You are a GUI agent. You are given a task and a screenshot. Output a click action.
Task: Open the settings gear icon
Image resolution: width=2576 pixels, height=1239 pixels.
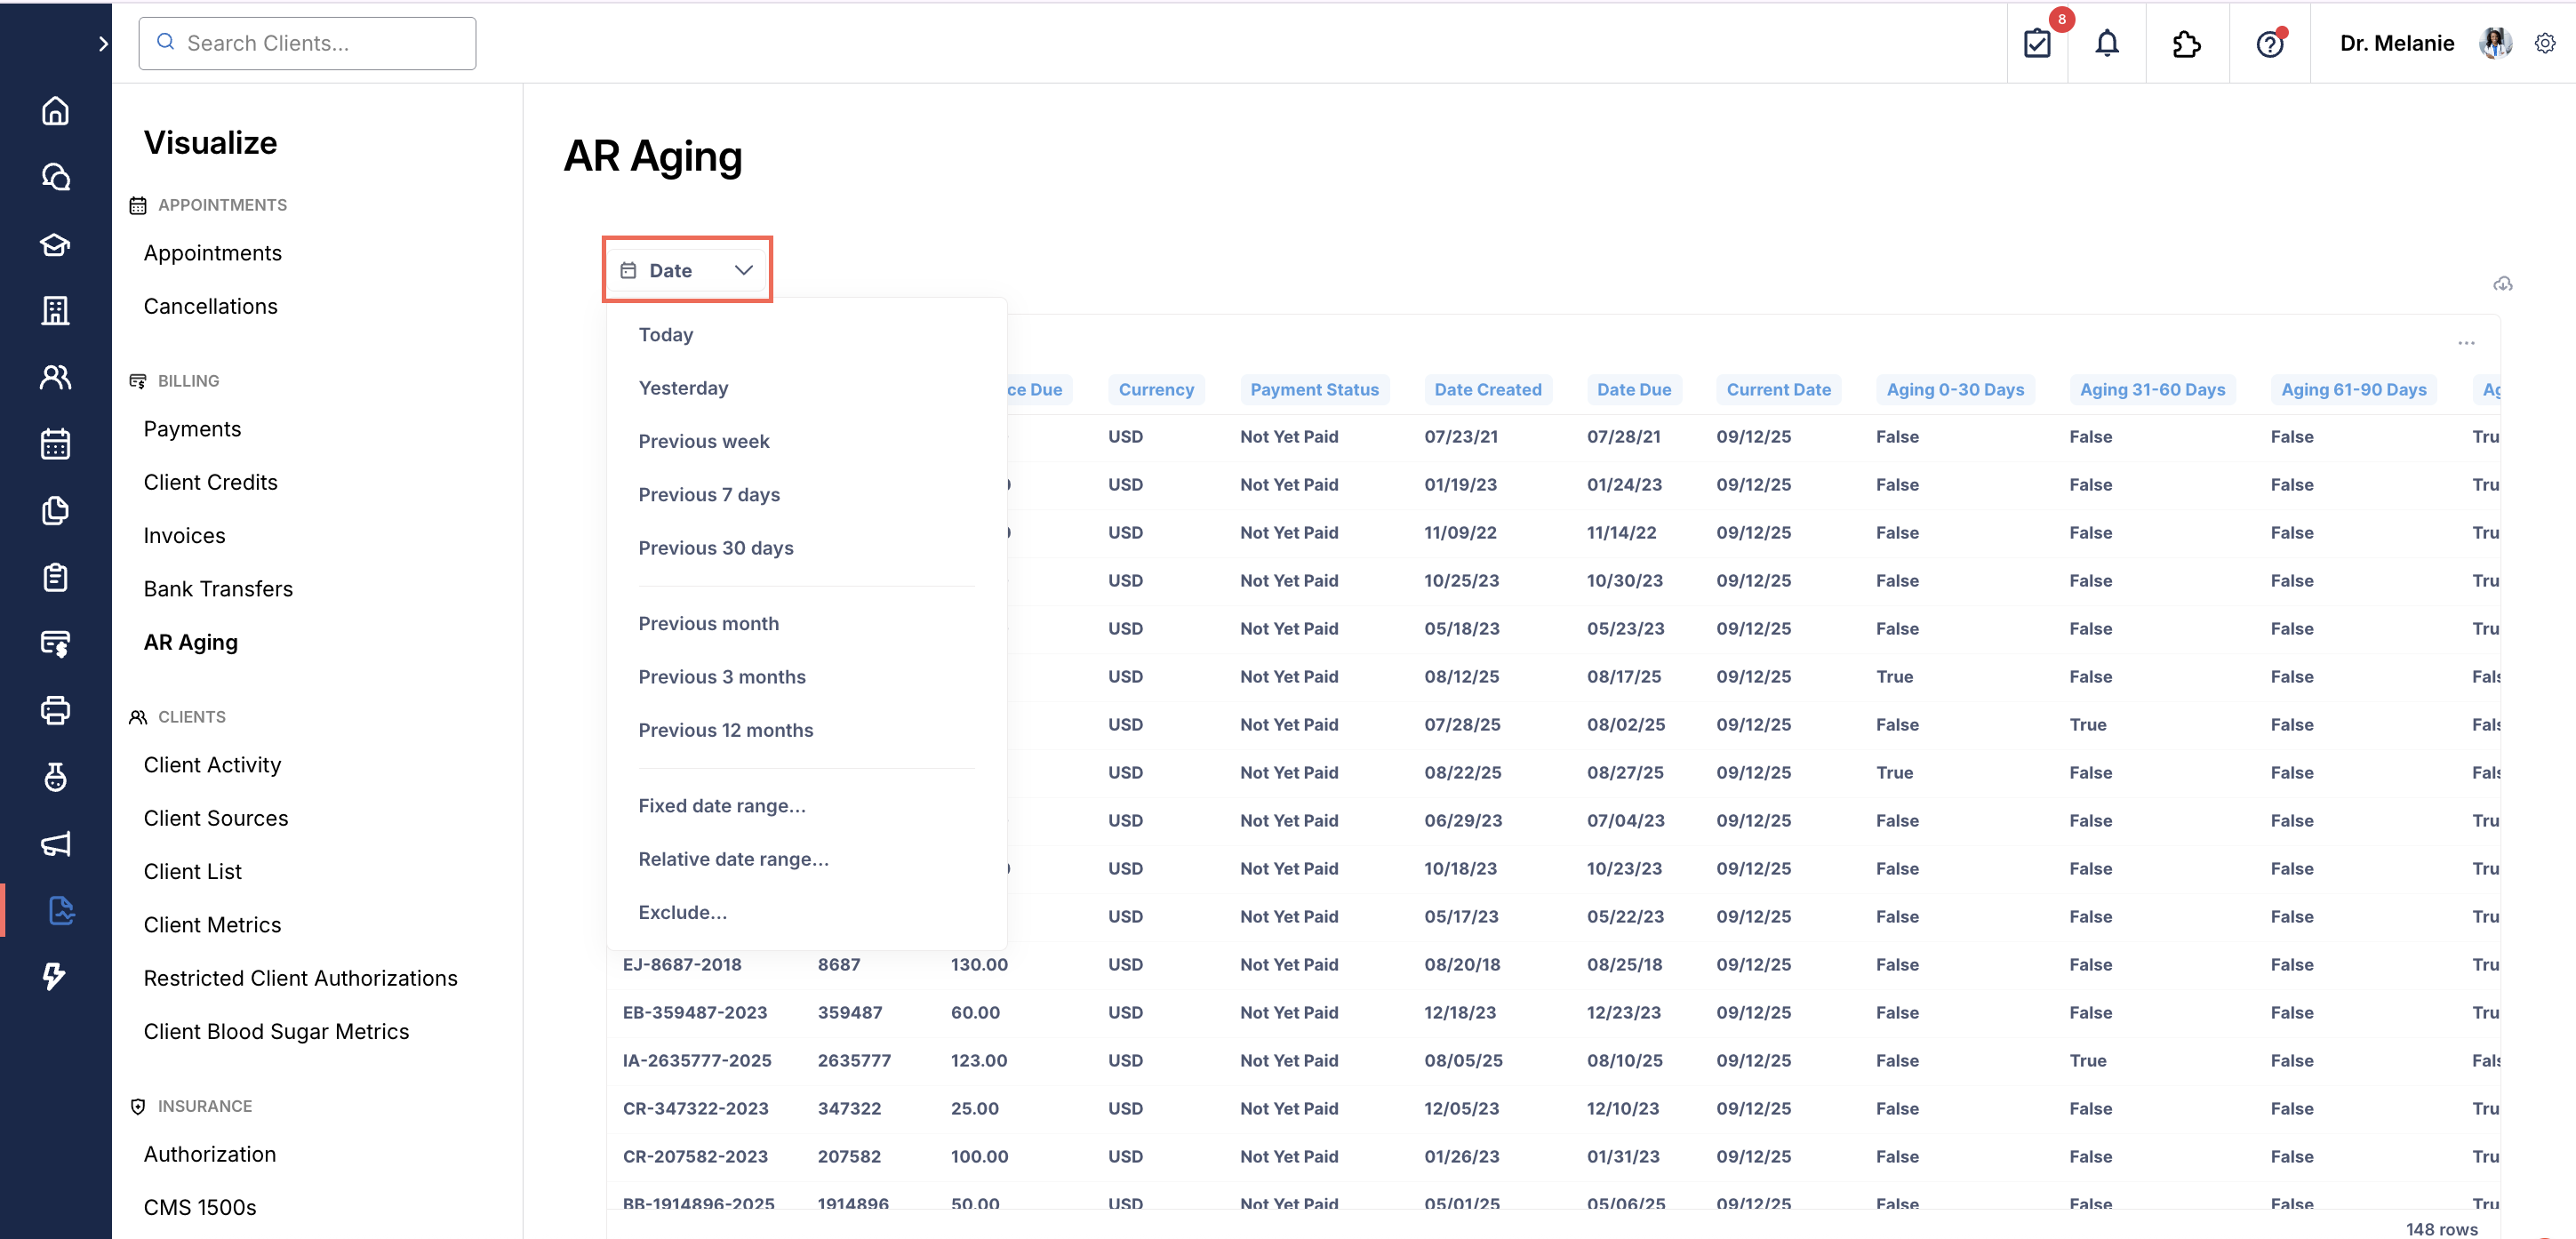[x=2544, y=43]
